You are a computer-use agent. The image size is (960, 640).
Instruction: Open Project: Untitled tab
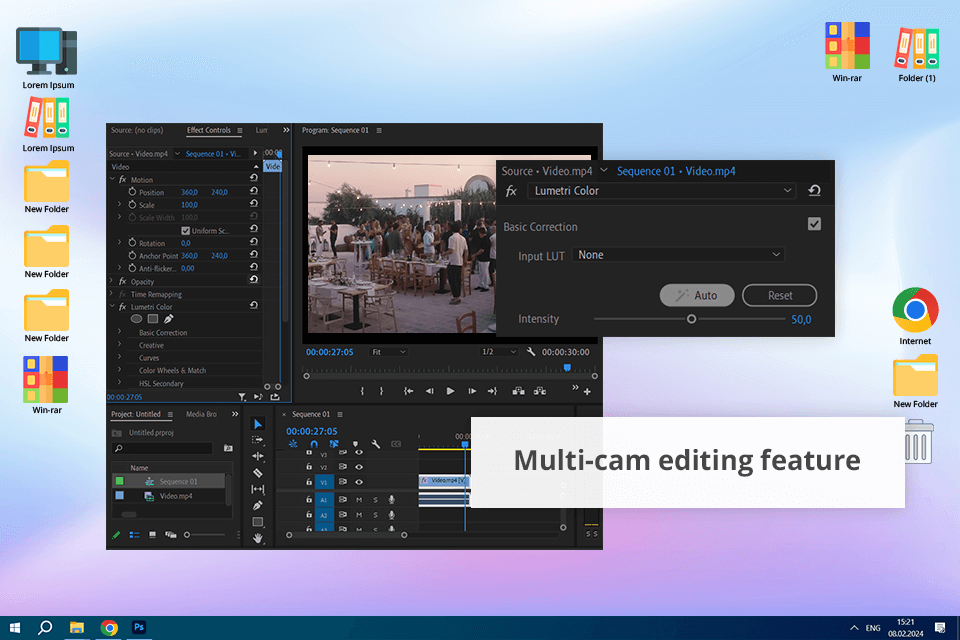[x=135, y=414]
